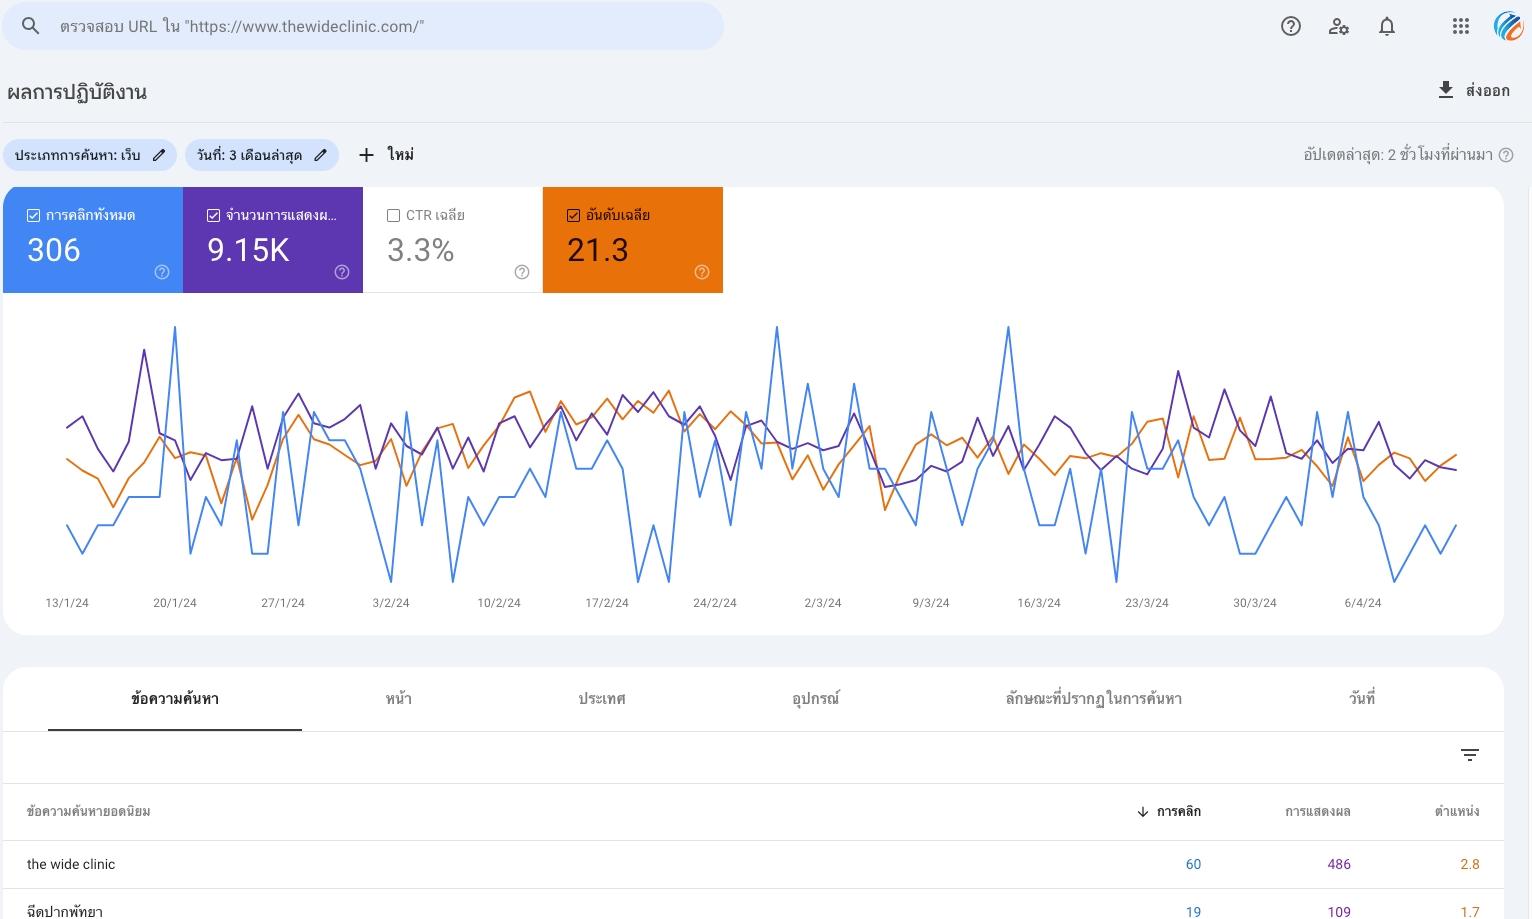The height and width of the screenshot is (919, 1532).
Task: Toggle the อันดับเฉลี่ย checkbox
Action: (x=573, y=215)
